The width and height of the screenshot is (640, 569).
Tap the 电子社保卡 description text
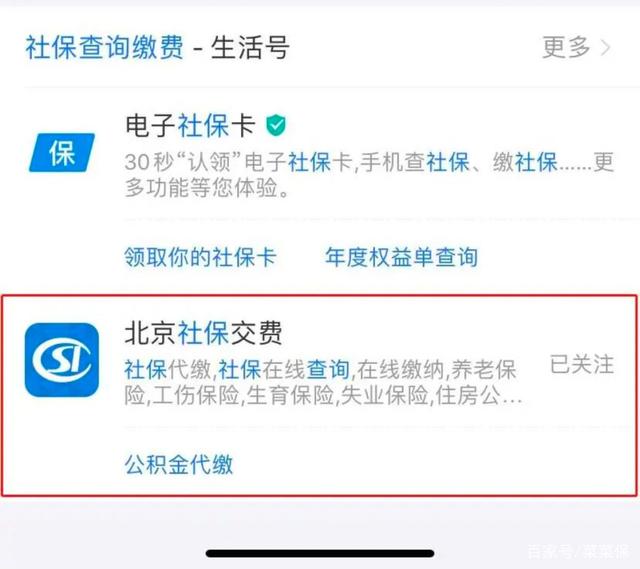click(369, 175)
